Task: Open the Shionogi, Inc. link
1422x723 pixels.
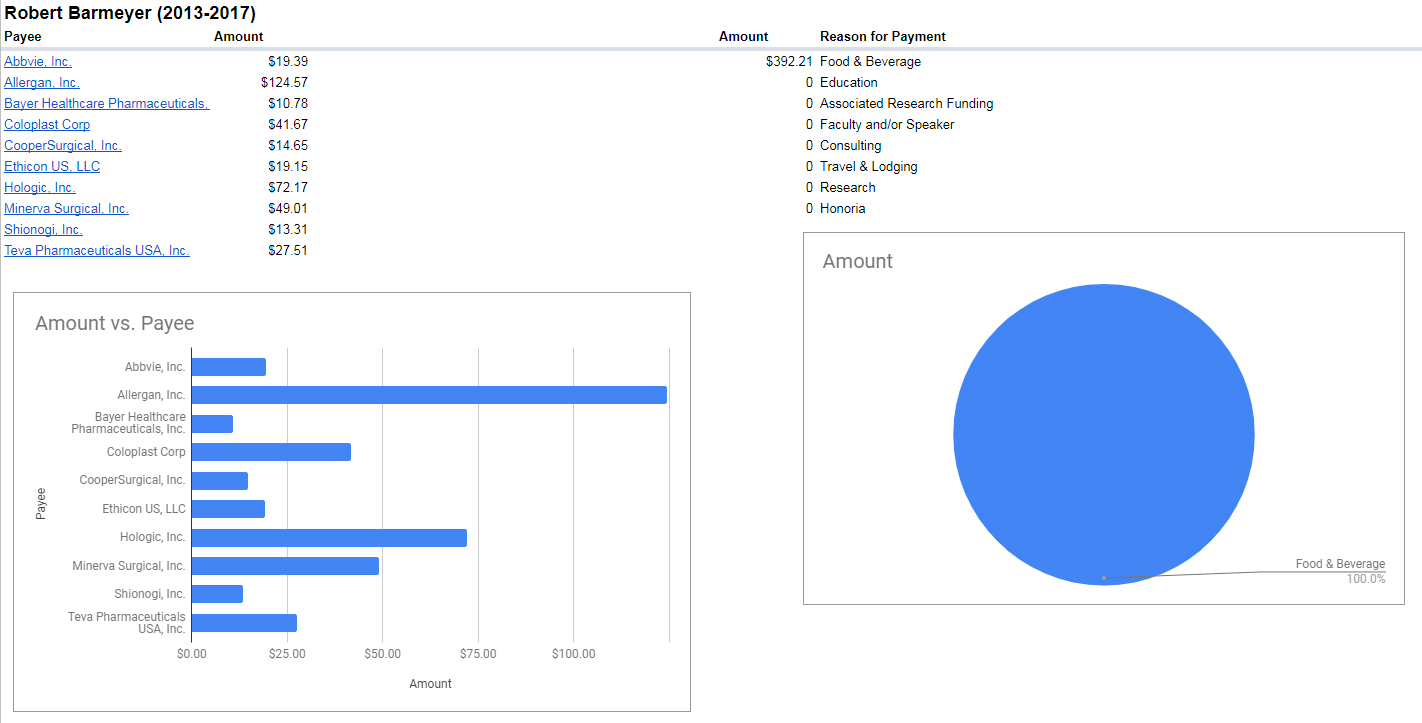Action: click(x=43, y=230)
